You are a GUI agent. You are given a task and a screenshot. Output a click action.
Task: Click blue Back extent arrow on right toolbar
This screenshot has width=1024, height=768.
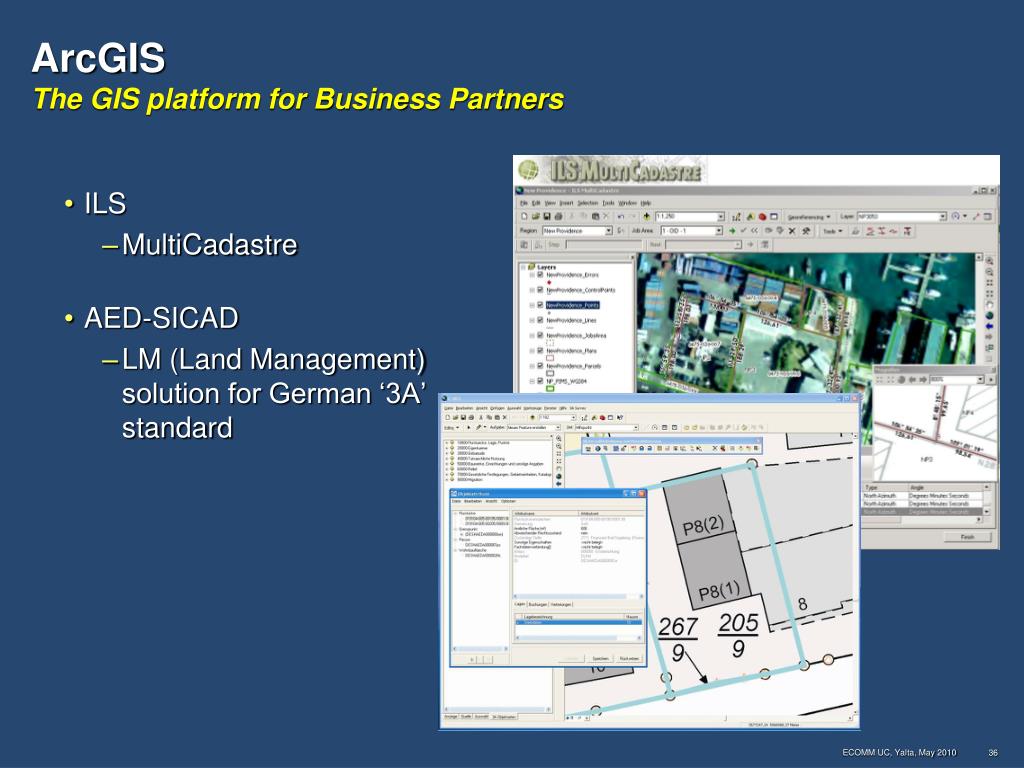coord(989,326)
